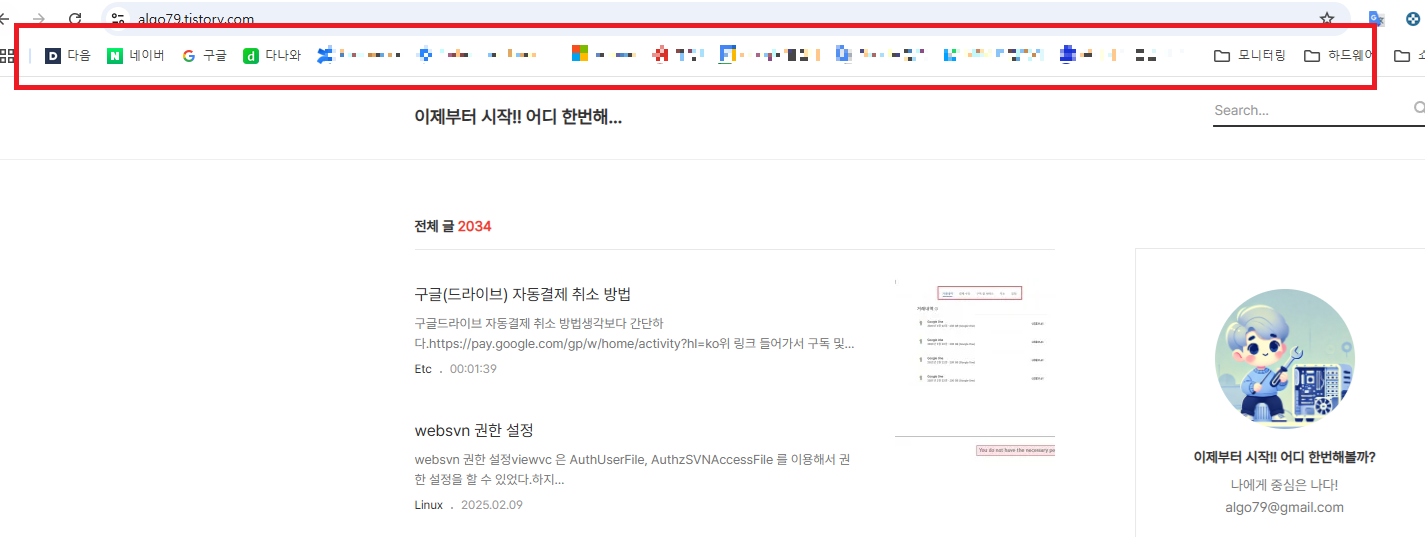Open the 다나와 bookmark
Screen dimensions: 1425x553
pos(272,56)
